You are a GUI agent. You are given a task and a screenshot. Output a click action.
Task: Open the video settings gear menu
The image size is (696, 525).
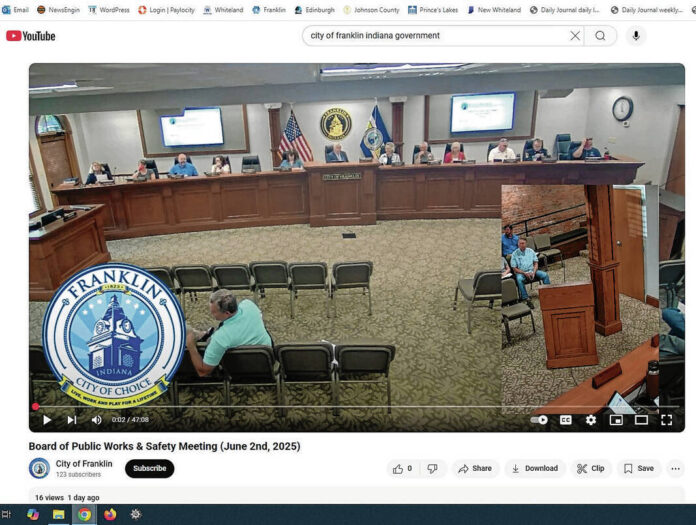pos(591,420)
